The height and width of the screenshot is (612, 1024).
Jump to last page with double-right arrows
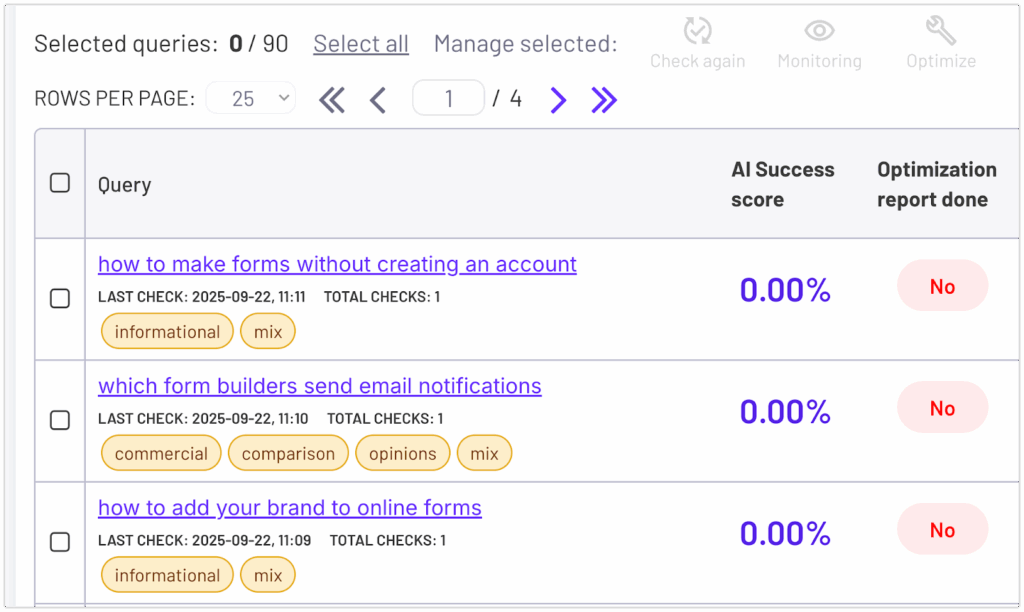604,99
